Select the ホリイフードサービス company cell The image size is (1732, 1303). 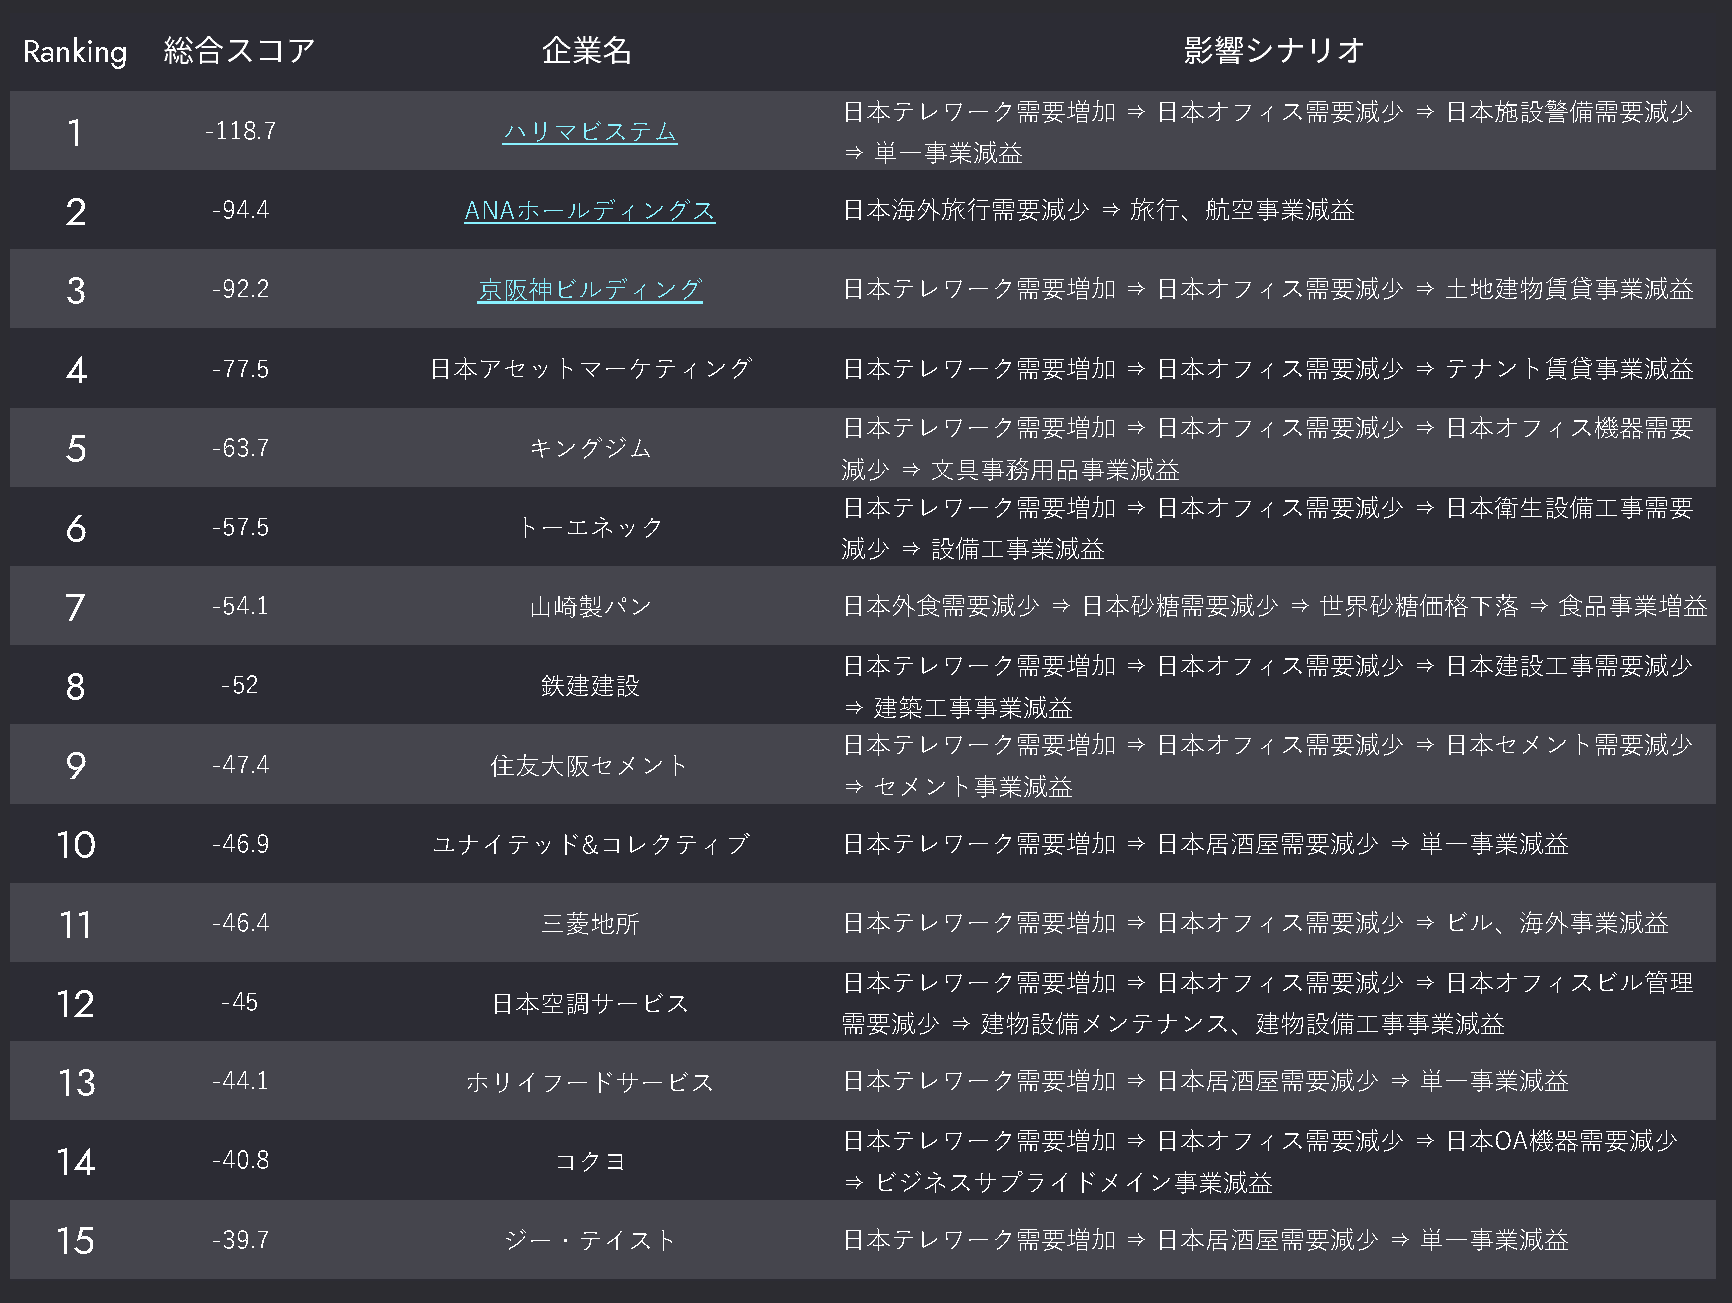pos(590,1082)
